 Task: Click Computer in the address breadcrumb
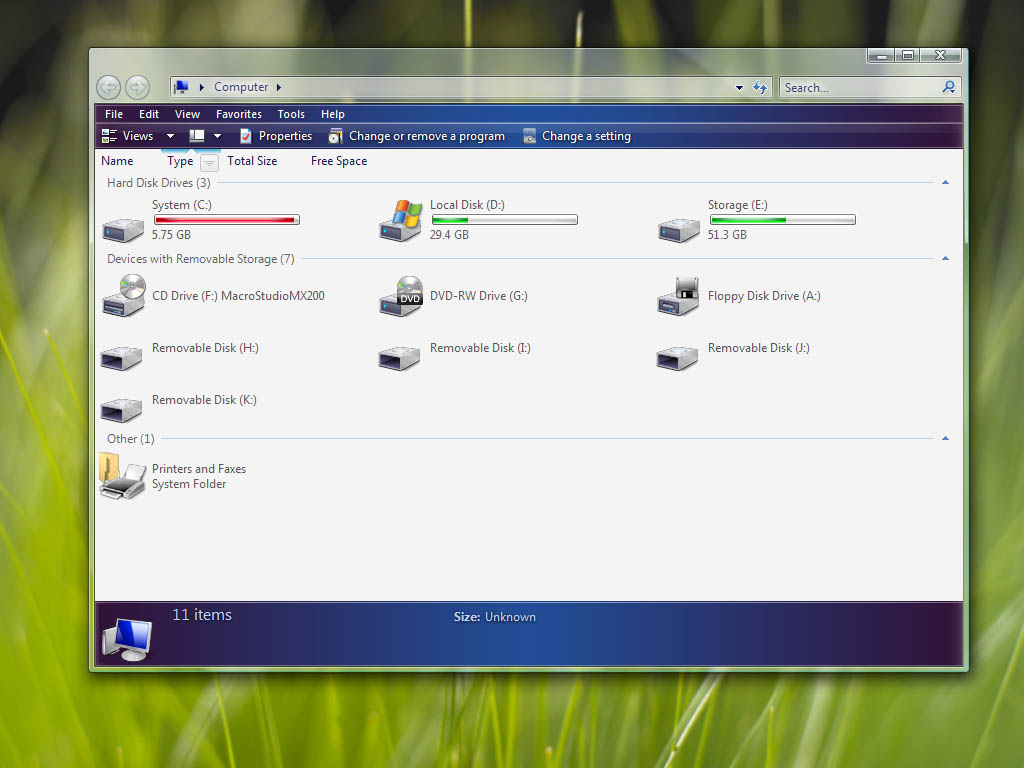click(x=241, y=87)
